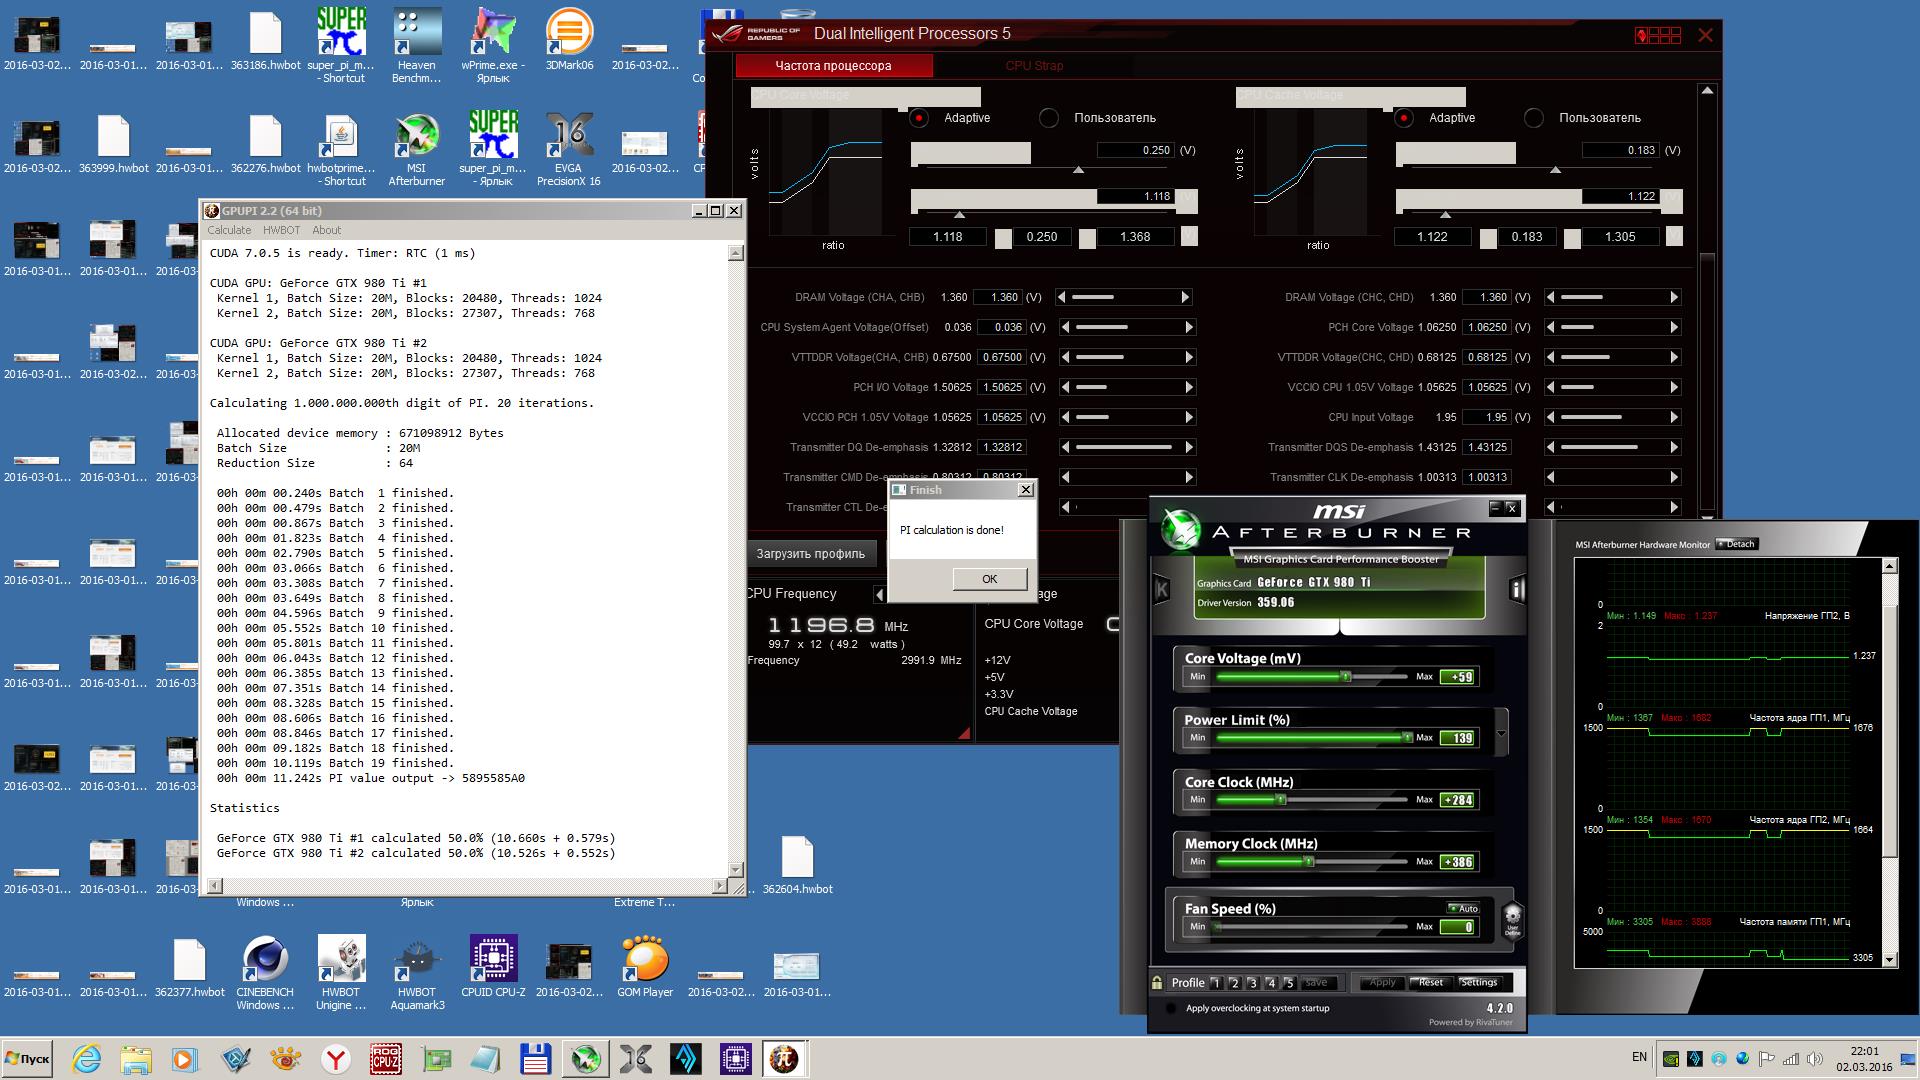
Task: Open Afterburner Settings
Action: point(1478,982)
